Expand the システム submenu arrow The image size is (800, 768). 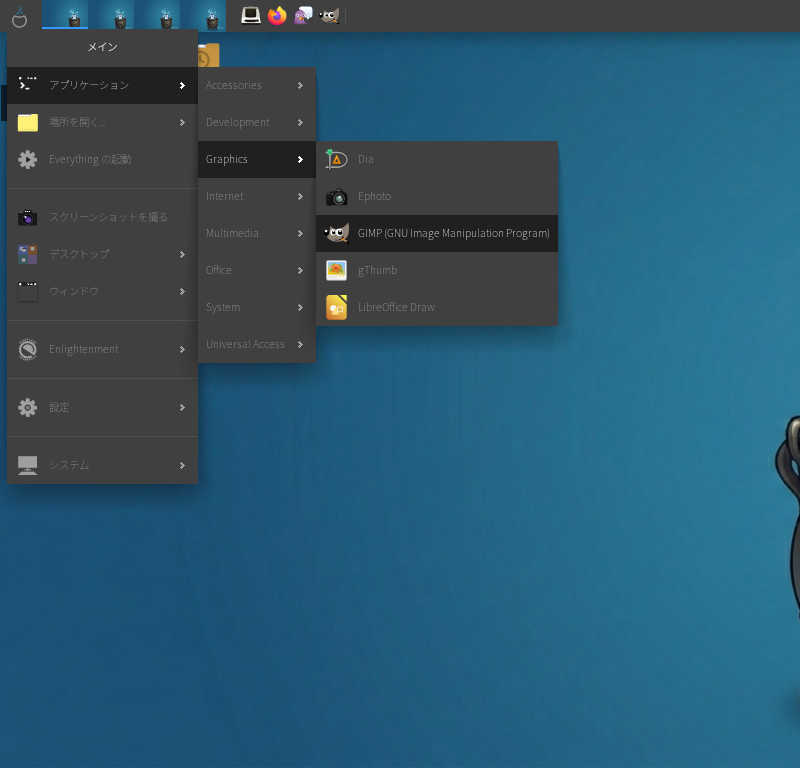pyautogui.click(x=182, y=465)
